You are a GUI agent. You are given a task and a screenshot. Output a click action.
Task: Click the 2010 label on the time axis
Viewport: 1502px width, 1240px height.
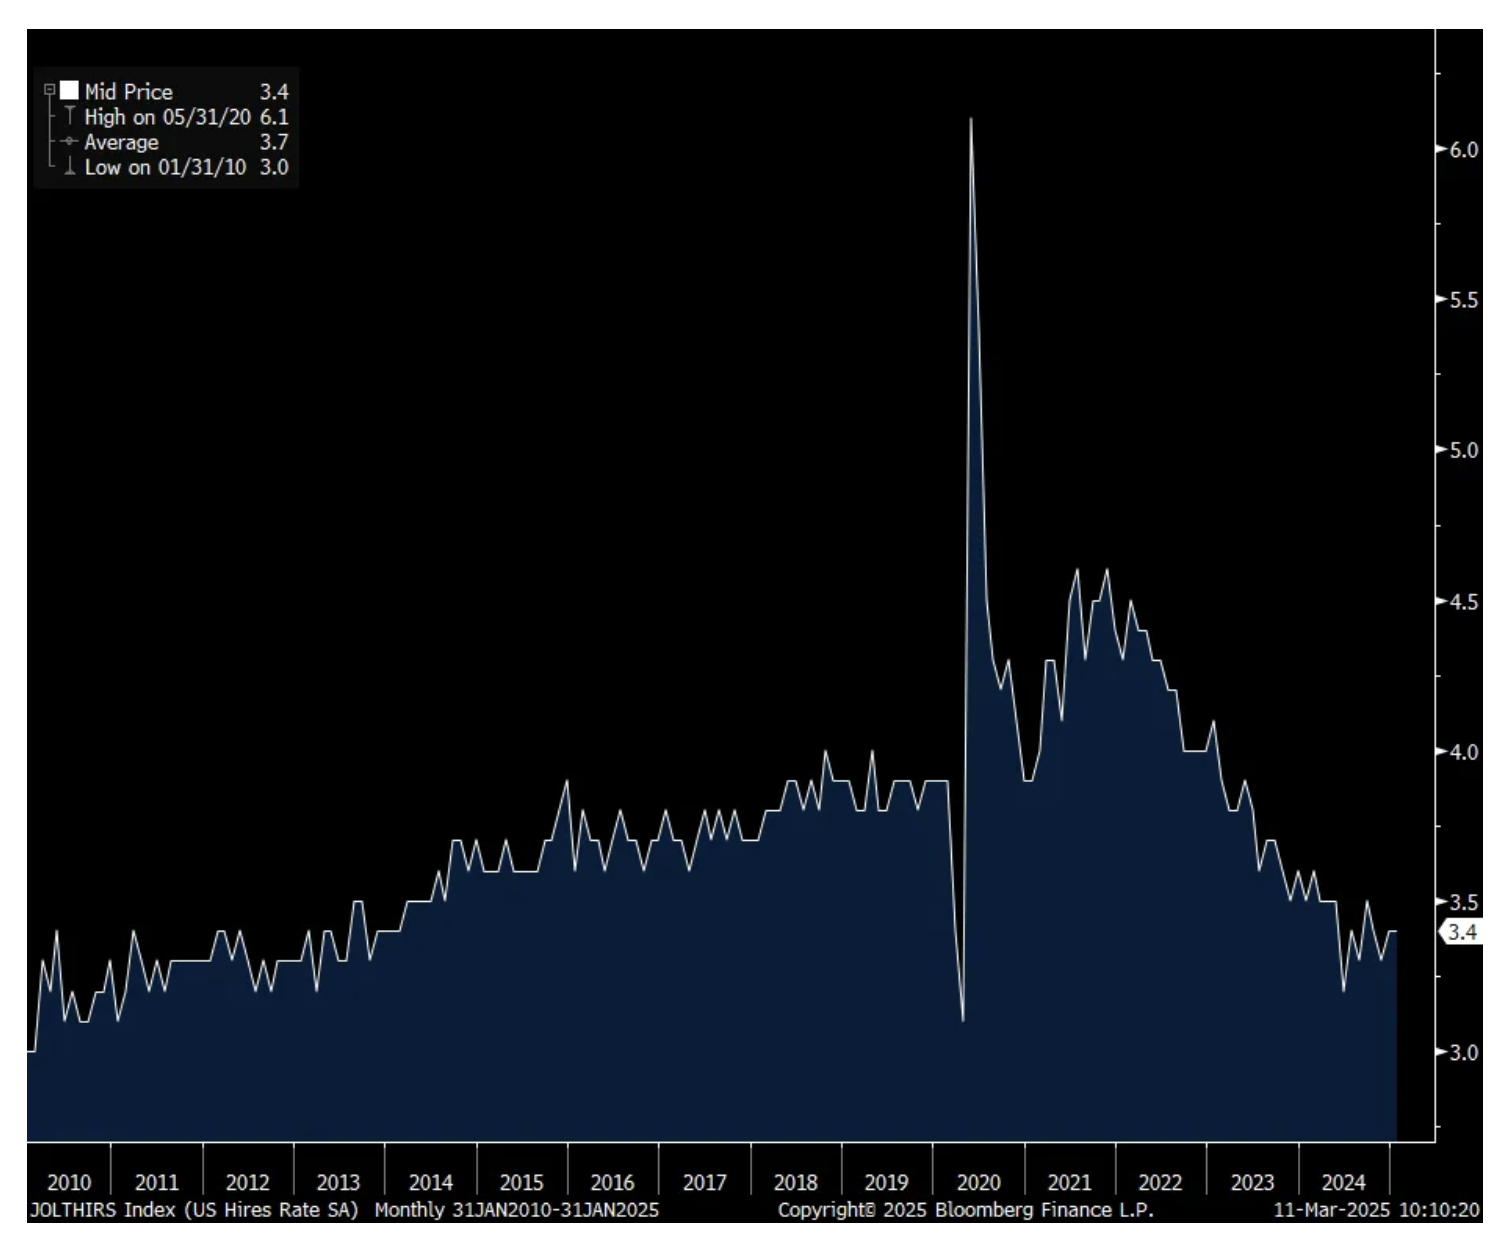(x=68, y=1182)
